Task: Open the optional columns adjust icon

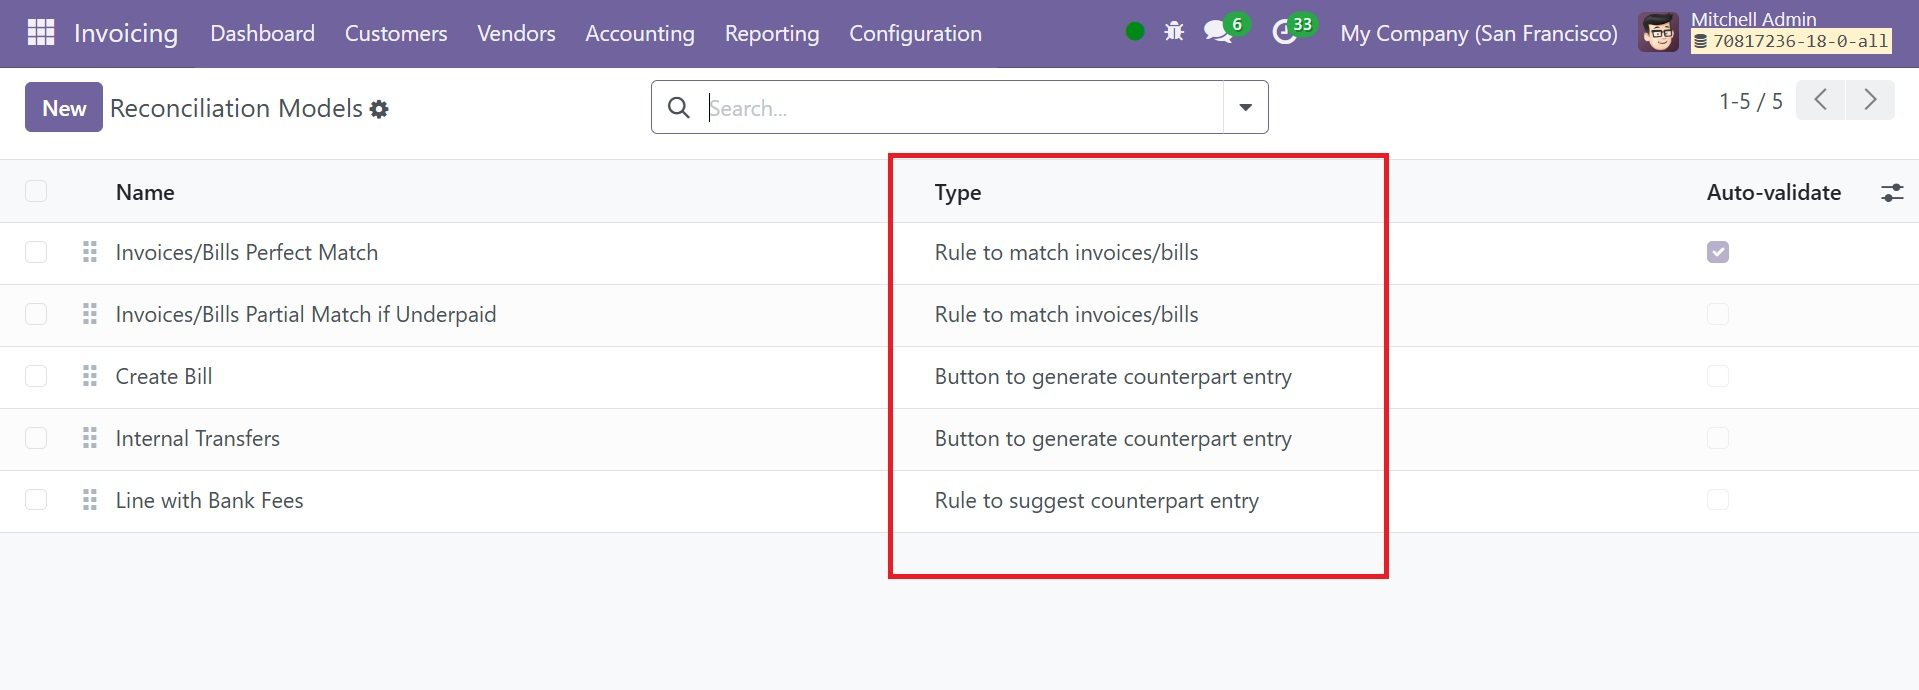Action: [1892, 193]
